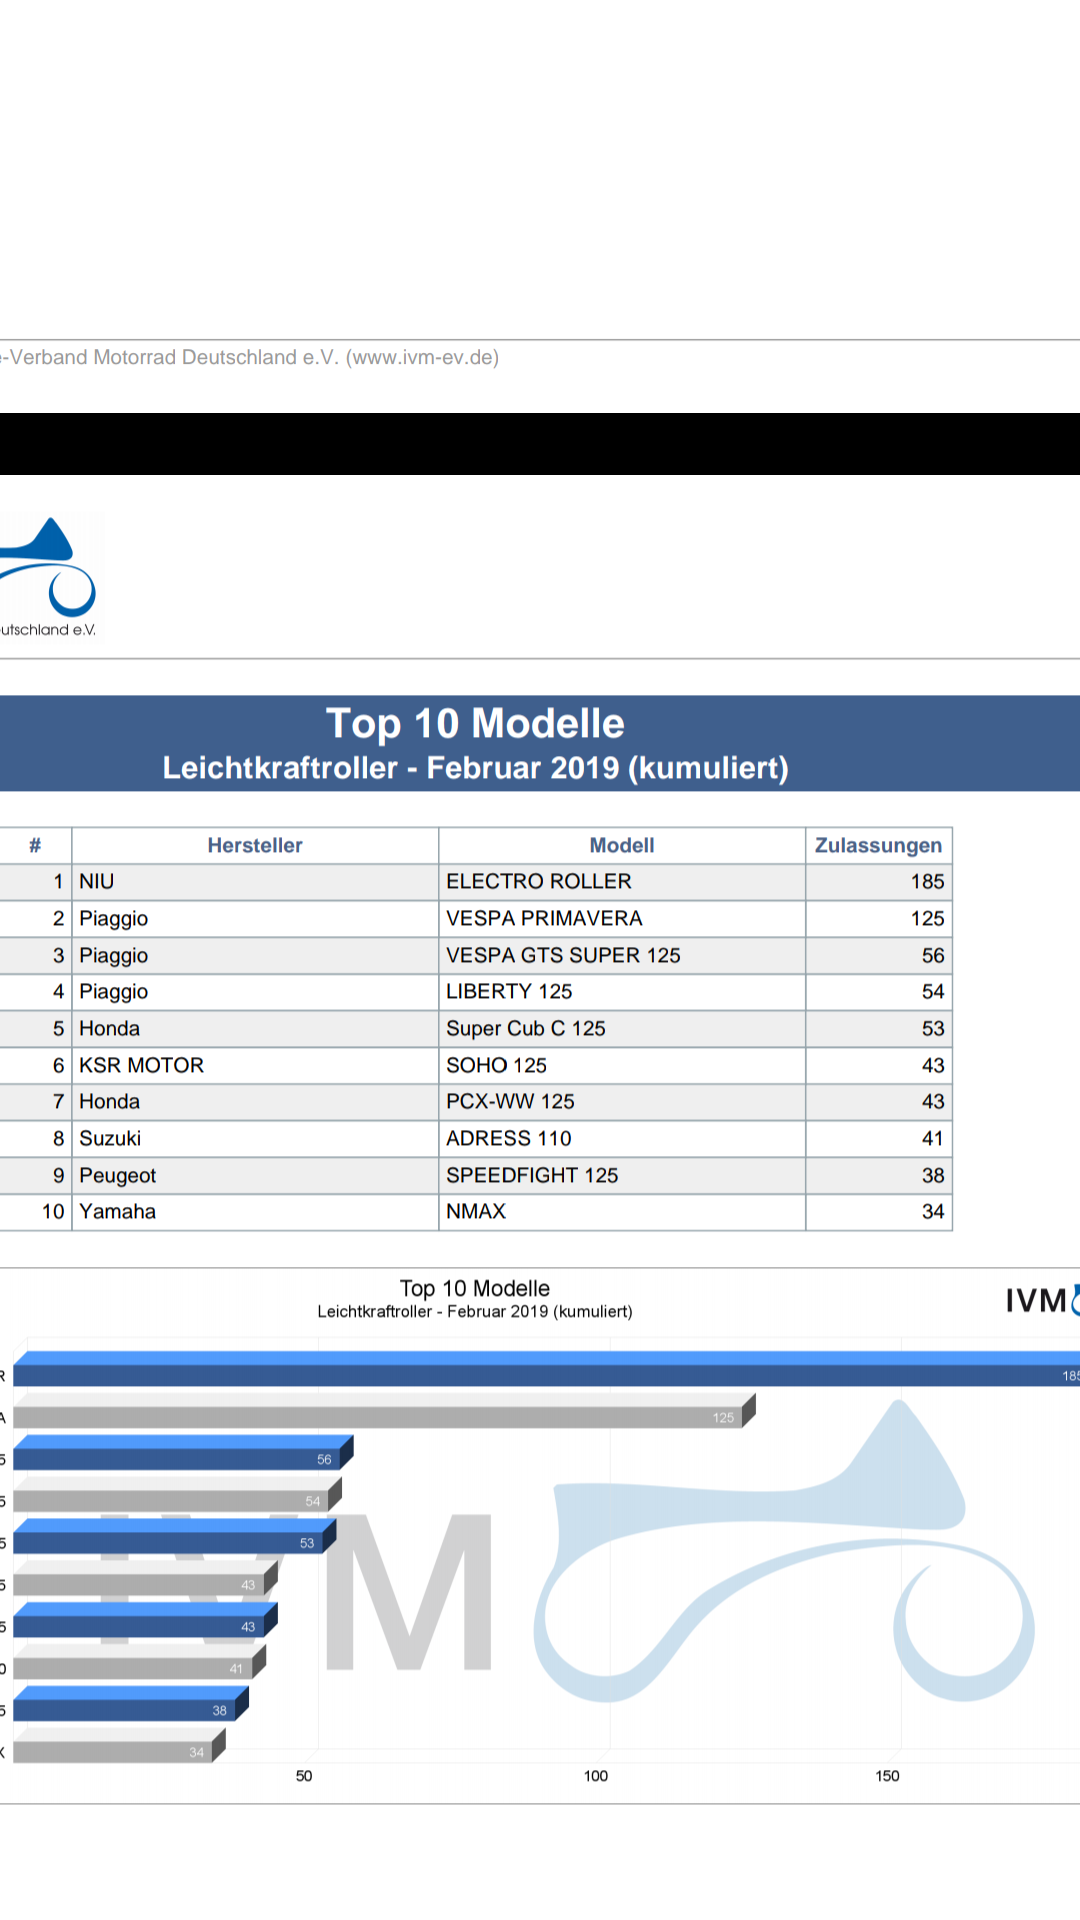
Task: Select the Hersteller column header
Action: pos(255,845)
